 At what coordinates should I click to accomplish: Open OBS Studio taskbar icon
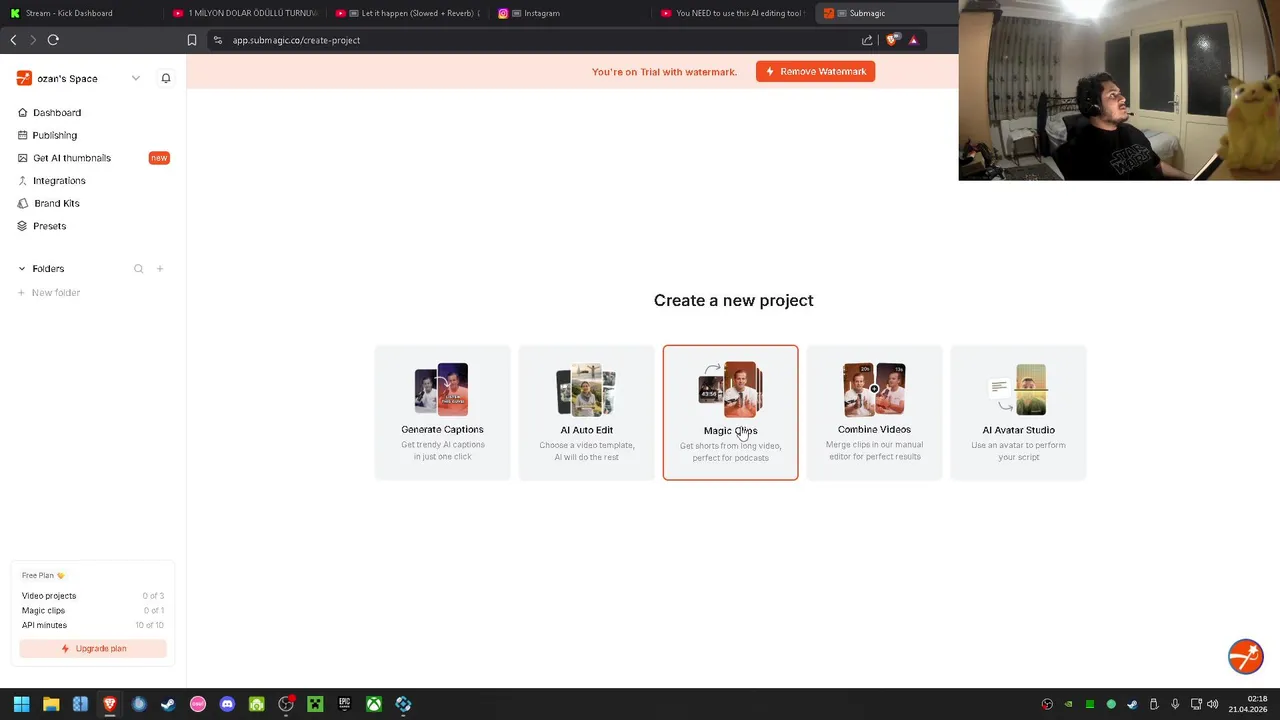(286, 704)
